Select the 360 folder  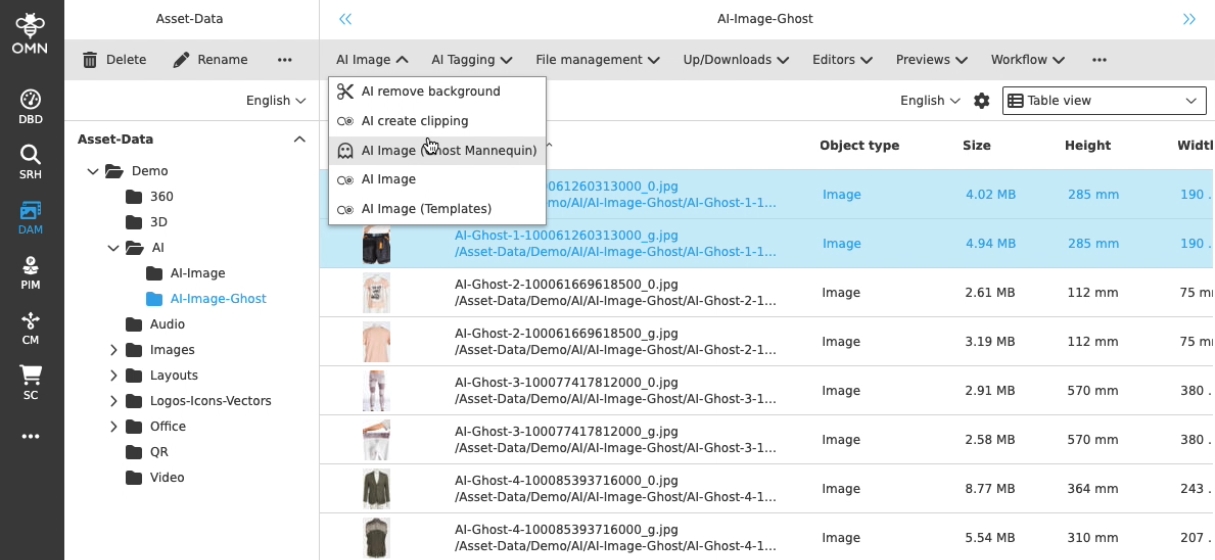click(x=161, y=197)
